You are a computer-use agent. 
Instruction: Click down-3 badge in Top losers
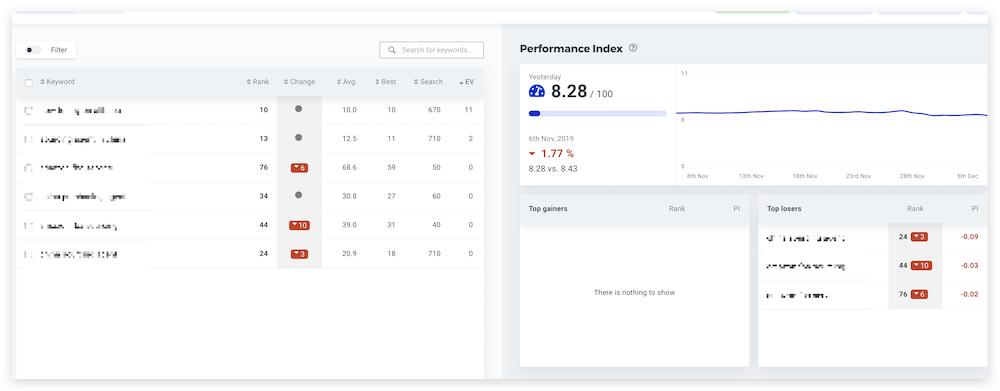point(919,237)
